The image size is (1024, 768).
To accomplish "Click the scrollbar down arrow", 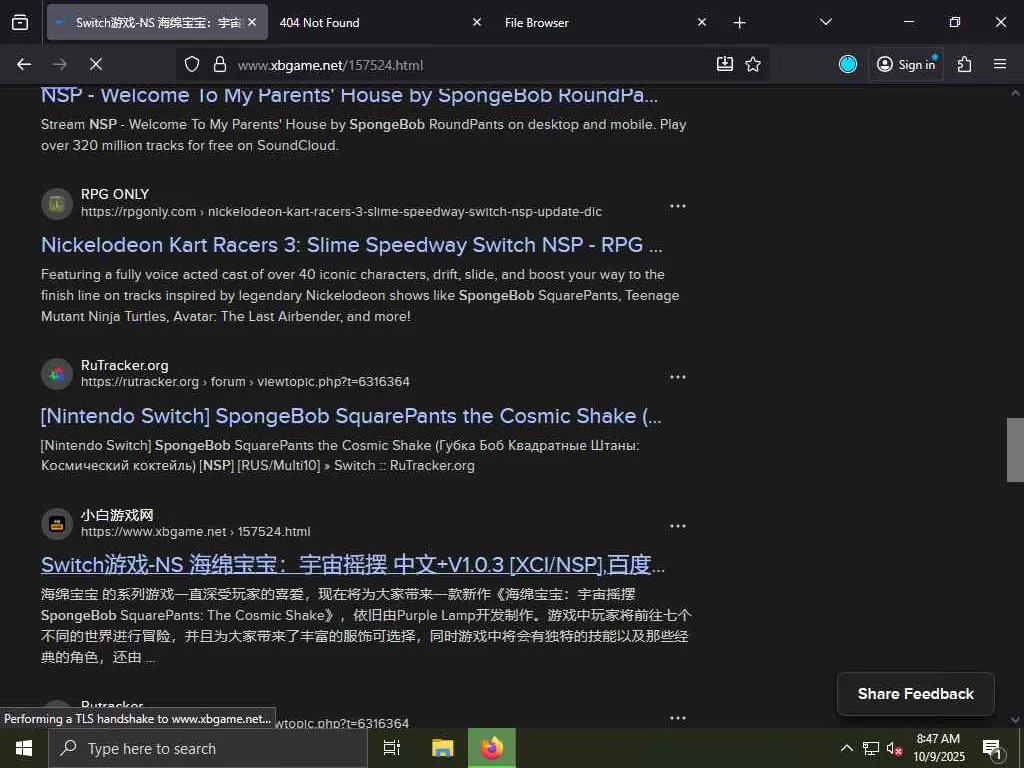I will pos(1015,720).
